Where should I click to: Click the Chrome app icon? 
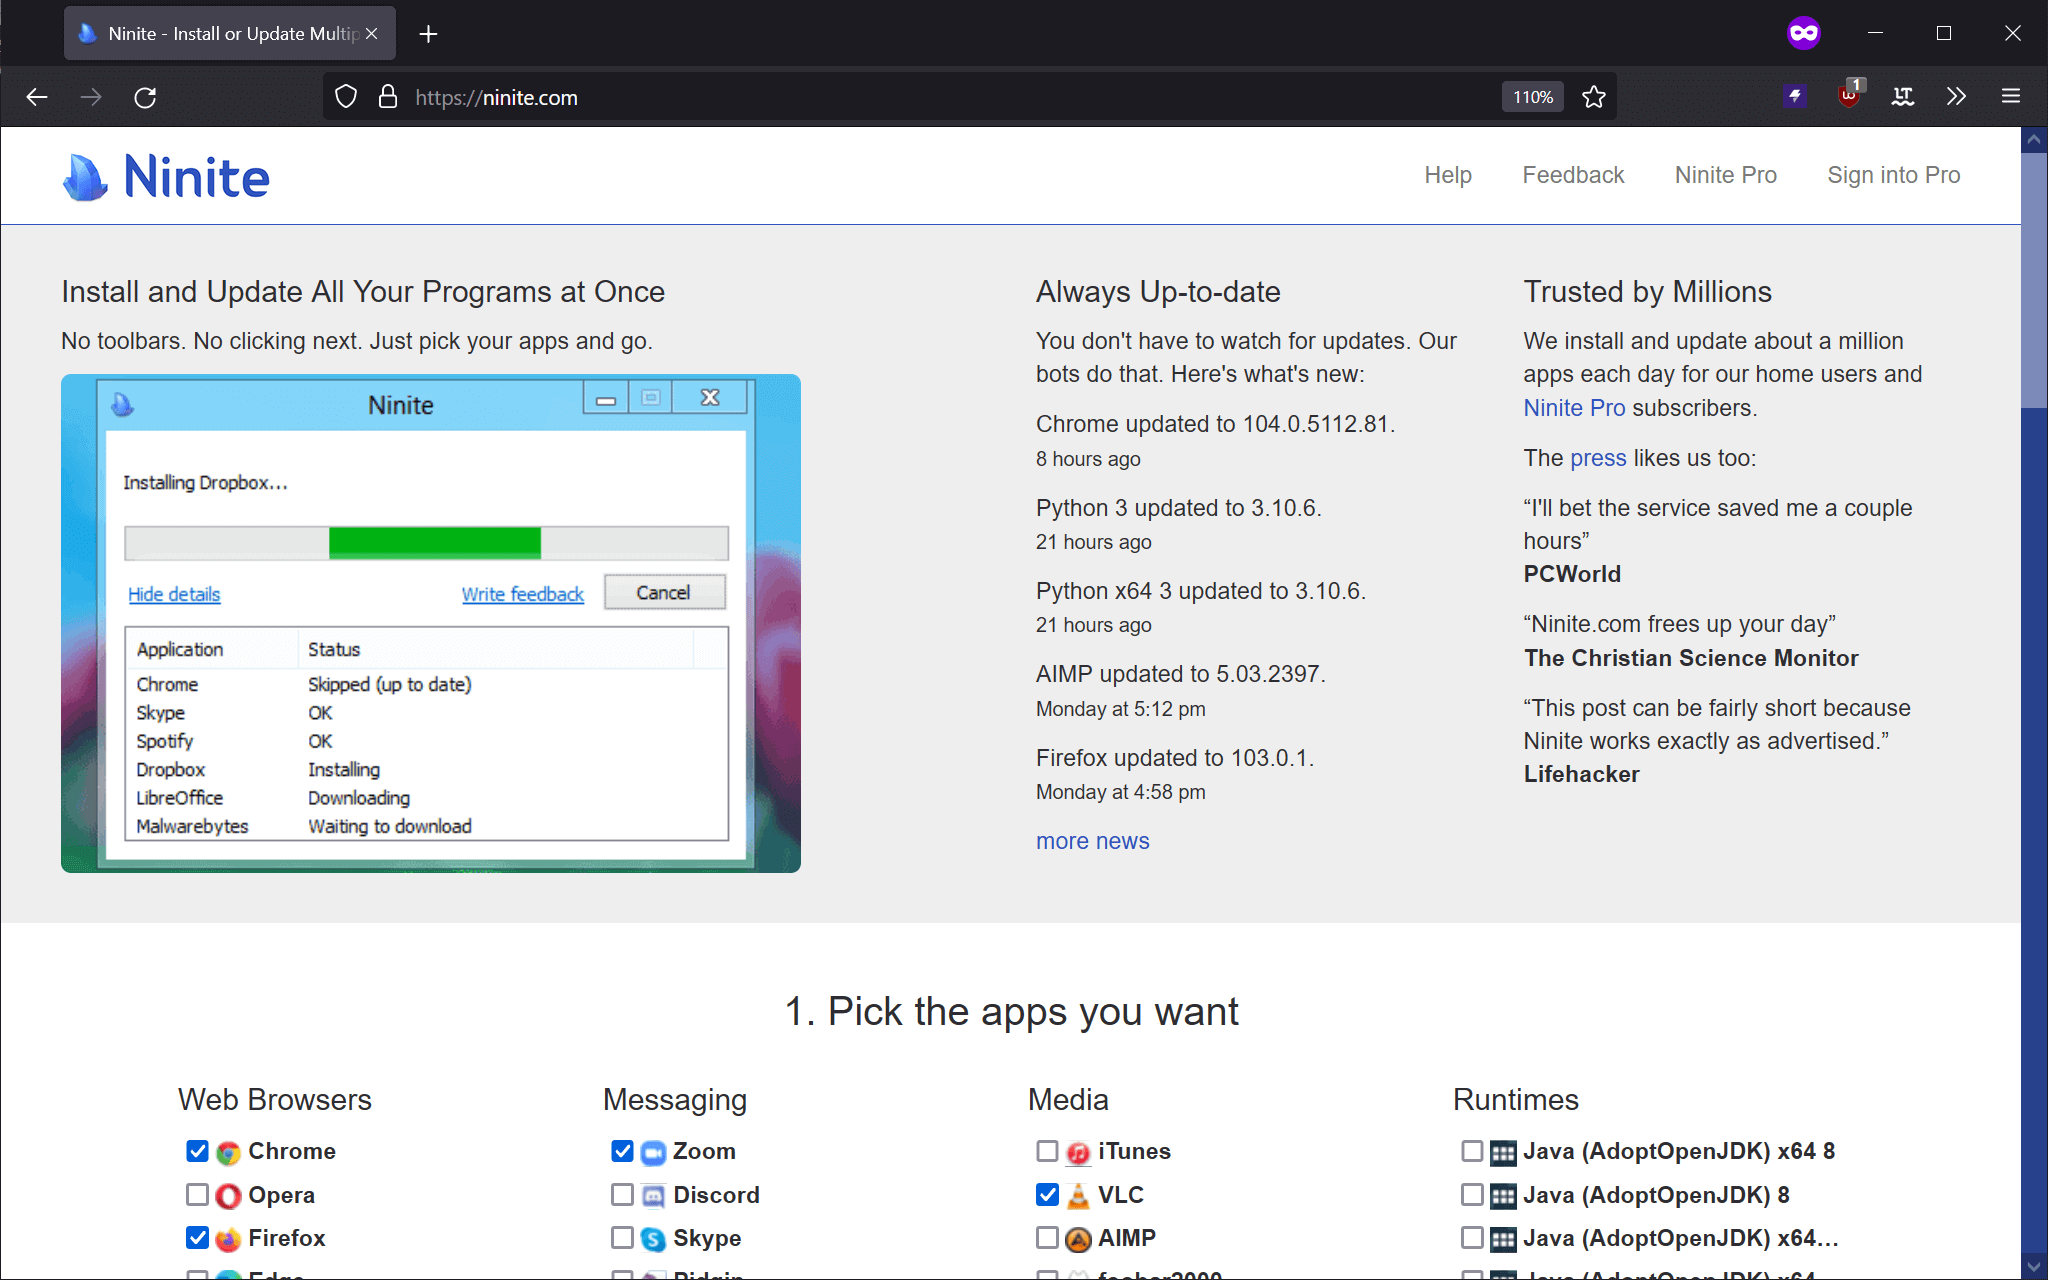228,1153
